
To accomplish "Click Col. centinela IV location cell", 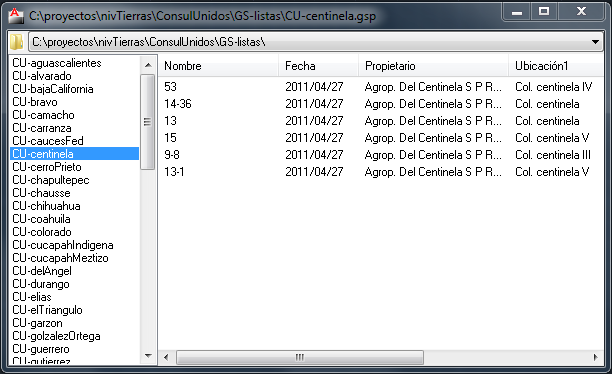I will pyautogui.click(x=553, y=87).
